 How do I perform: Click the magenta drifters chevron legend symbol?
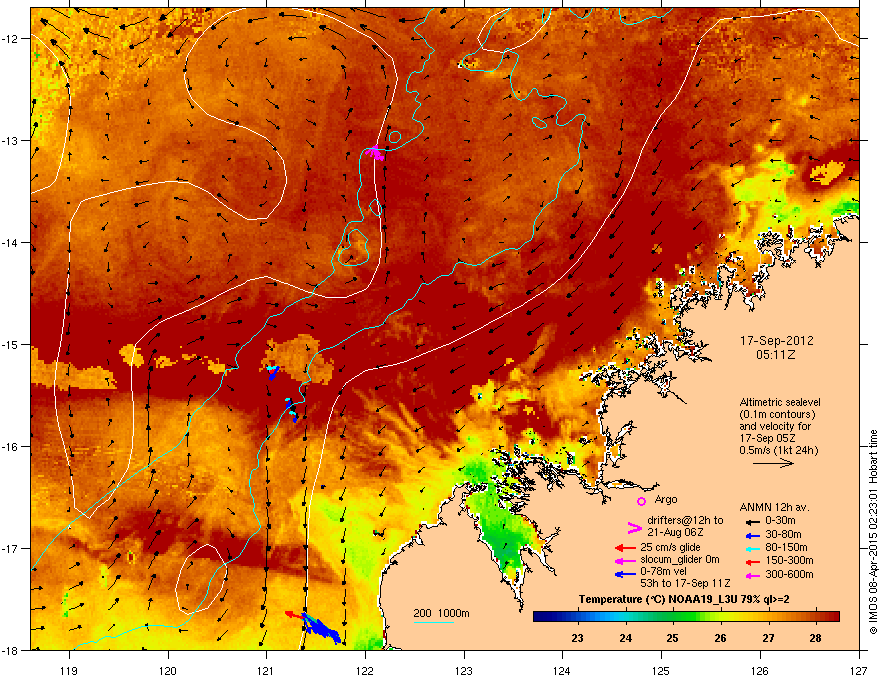634,527
